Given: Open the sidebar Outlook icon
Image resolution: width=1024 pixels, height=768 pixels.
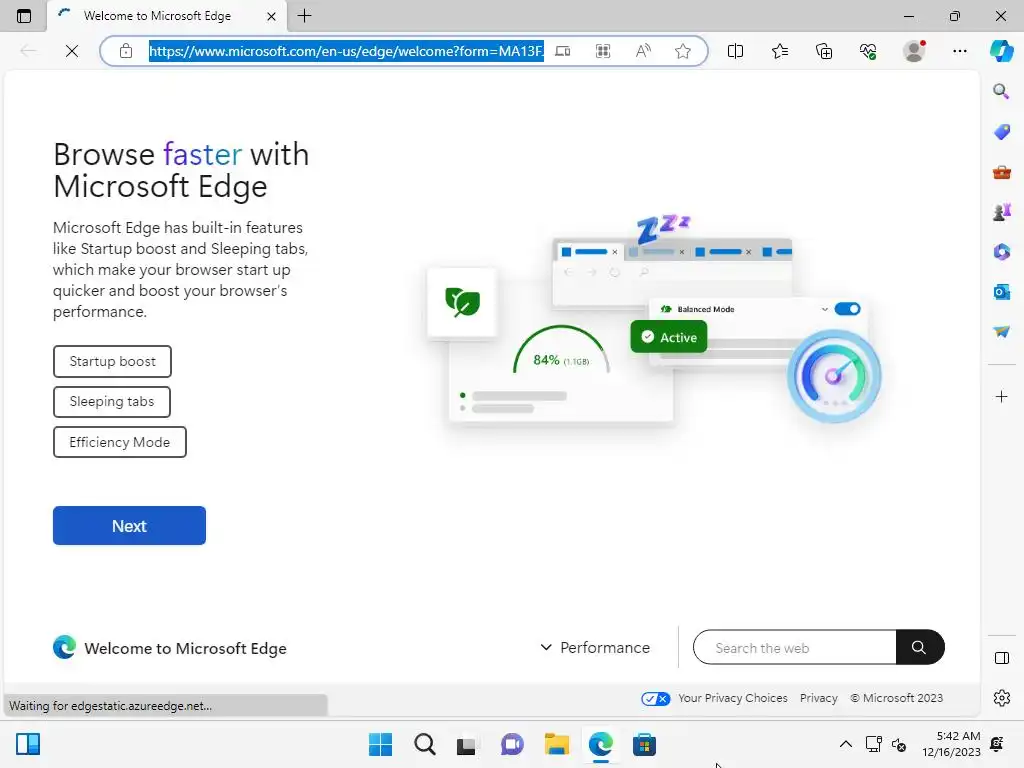Looking at the screenshot, I should (1002, 292).
